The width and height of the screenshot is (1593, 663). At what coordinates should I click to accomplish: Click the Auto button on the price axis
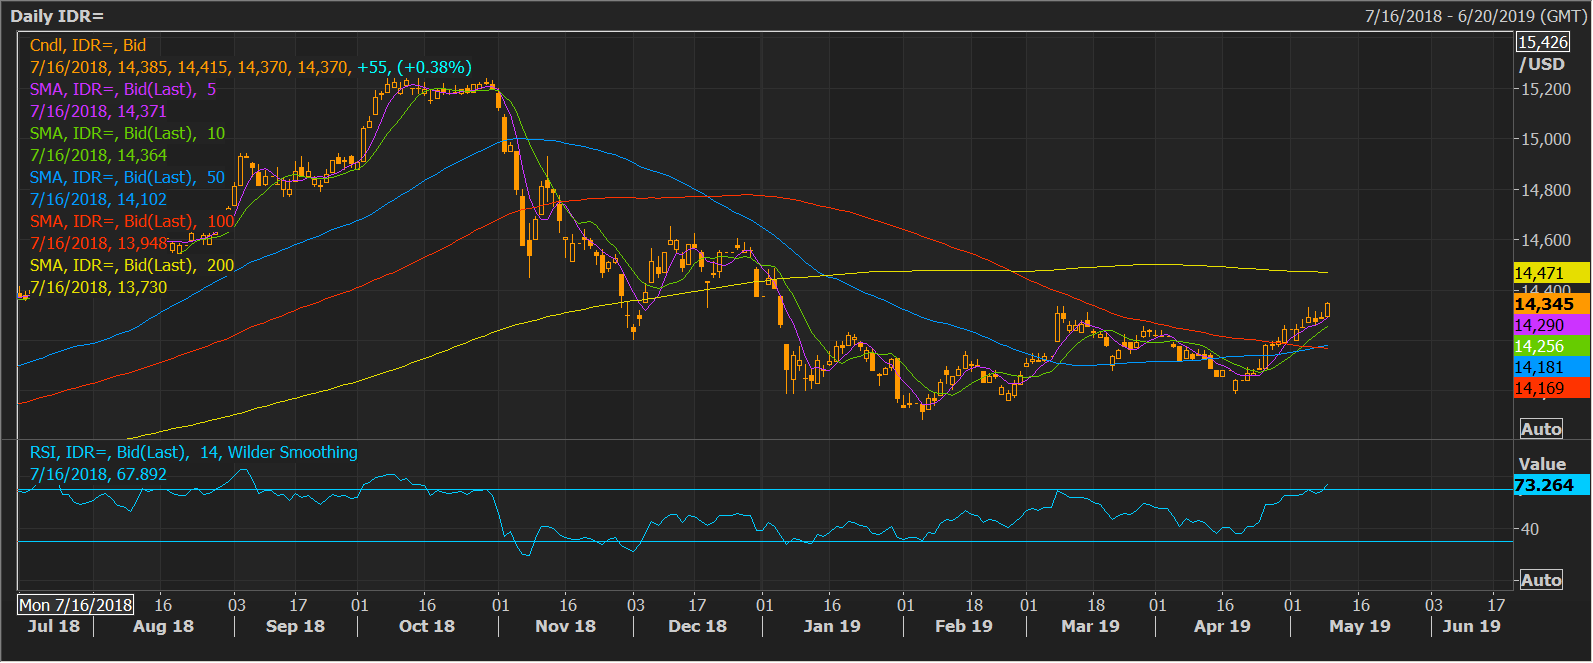[x=1541, y=429]
